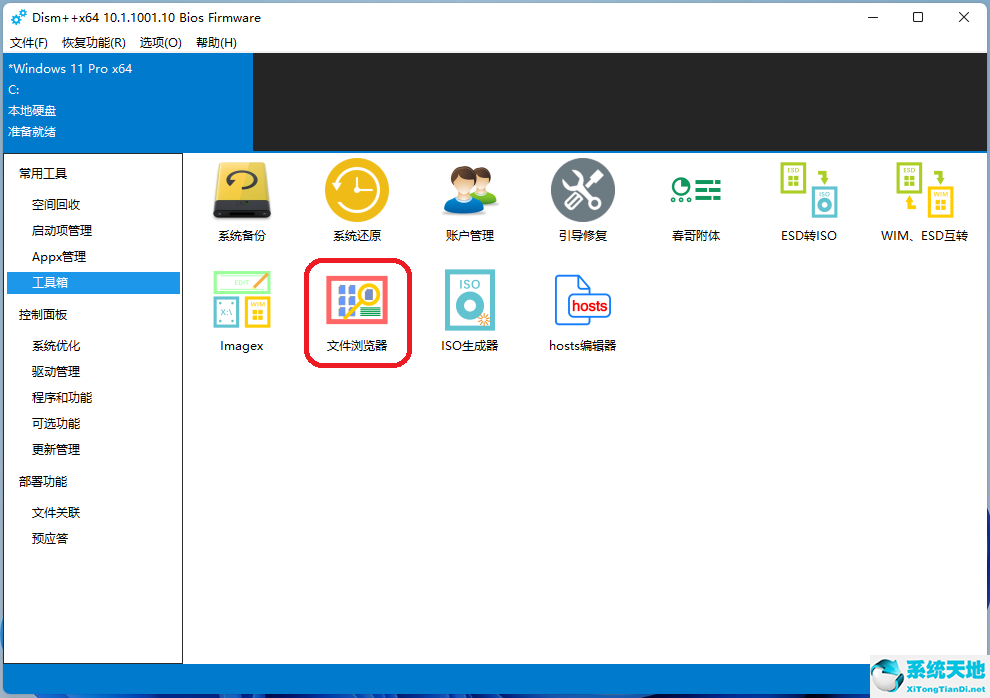Open the 文件(F) menu
990x698 pixels.
(x=28, y=42)
